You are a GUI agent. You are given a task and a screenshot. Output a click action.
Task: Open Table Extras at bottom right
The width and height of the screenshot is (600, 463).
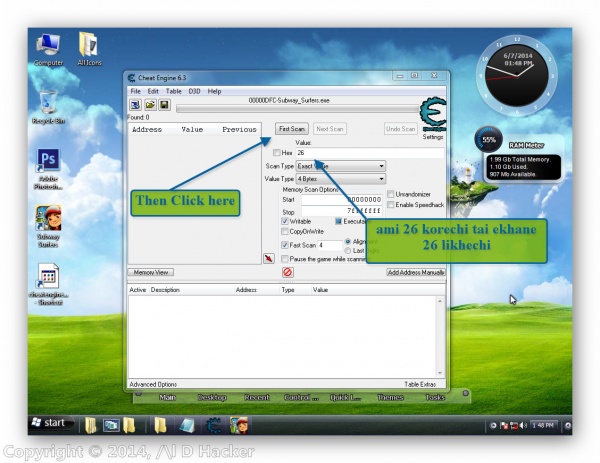coord(420,384)
